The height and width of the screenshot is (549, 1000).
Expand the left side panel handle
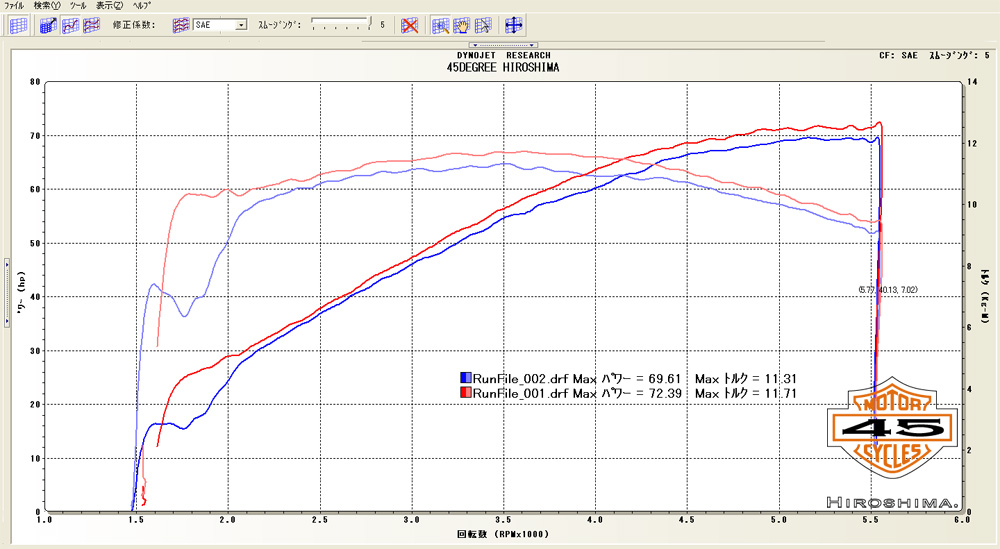point(5,264)
